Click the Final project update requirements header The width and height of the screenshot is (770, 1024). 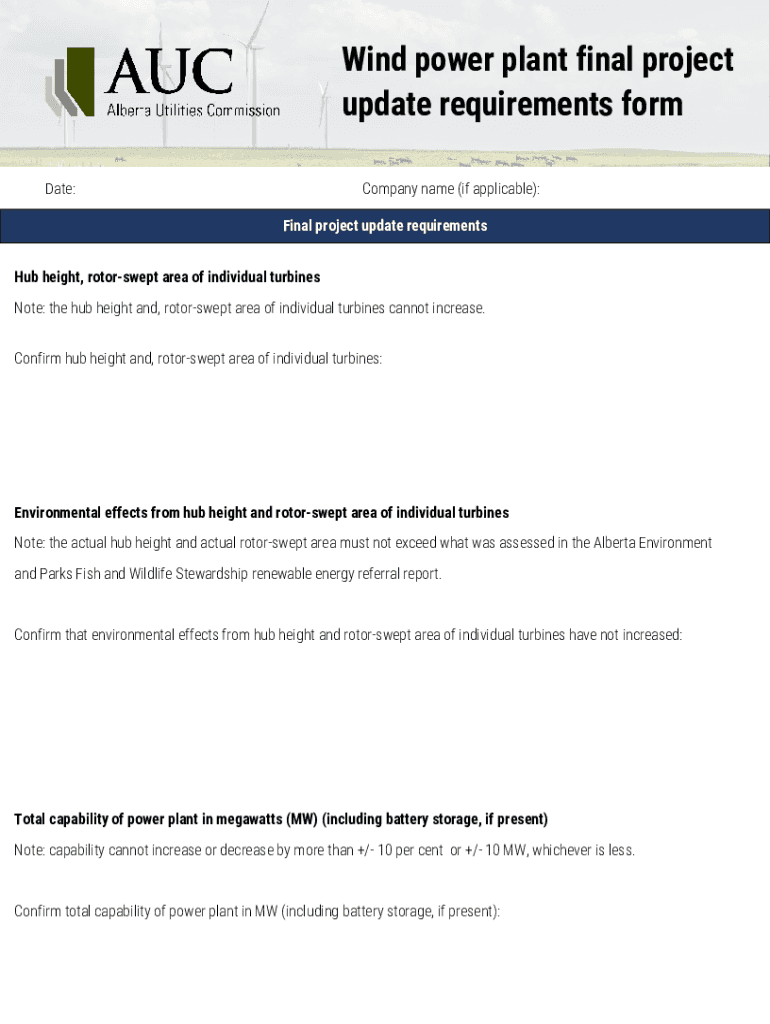(385, 226)
